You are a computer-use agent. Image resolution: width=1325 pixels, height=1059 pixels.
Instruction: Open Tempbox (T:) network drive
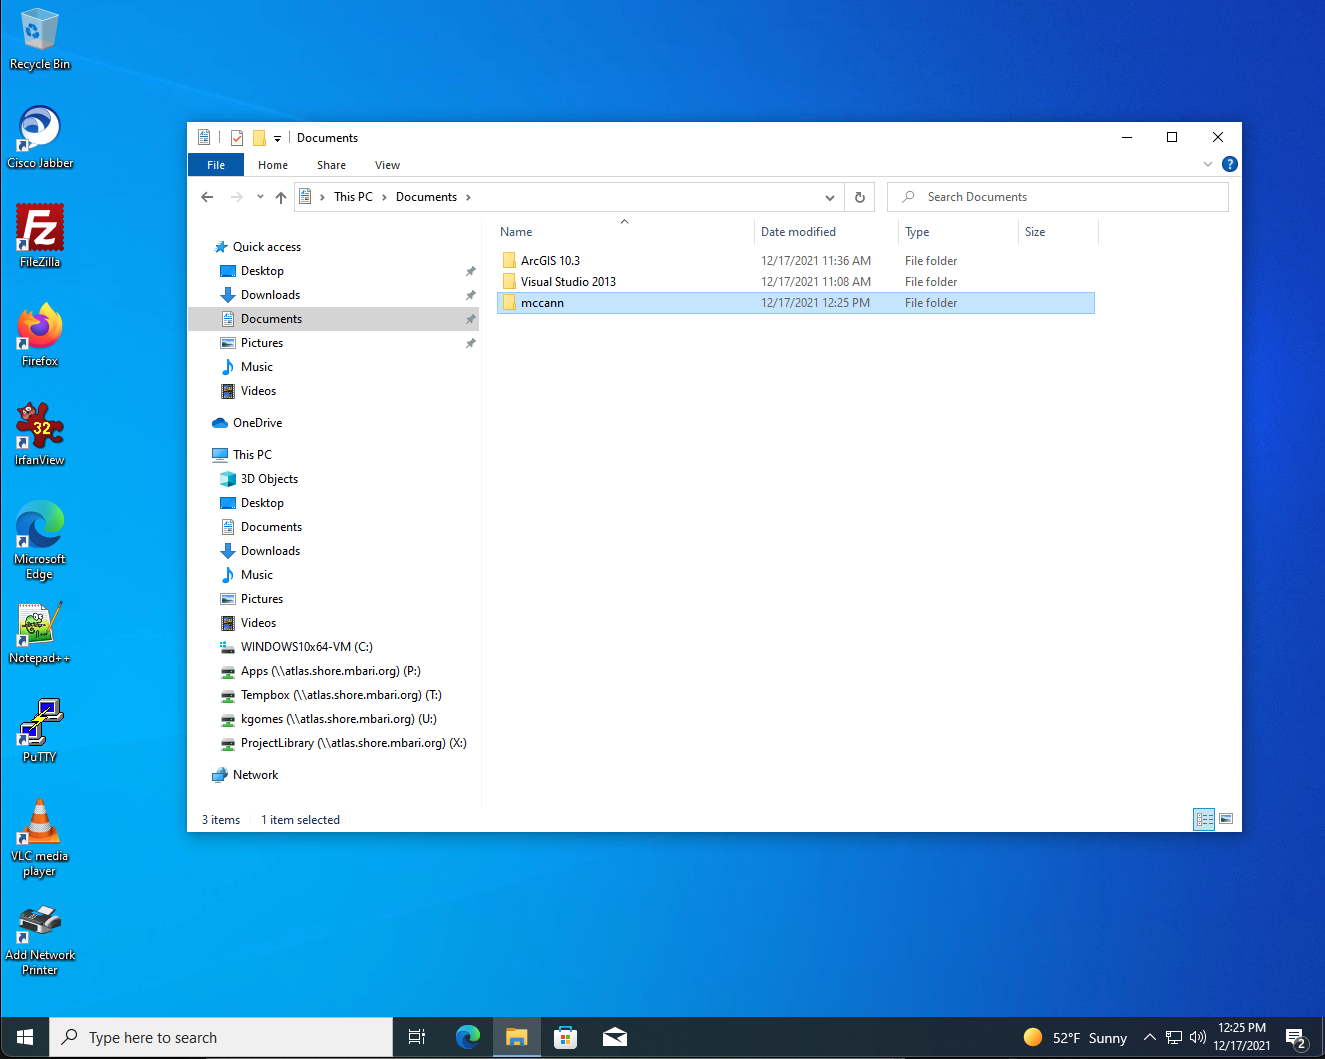coord(330,695)
